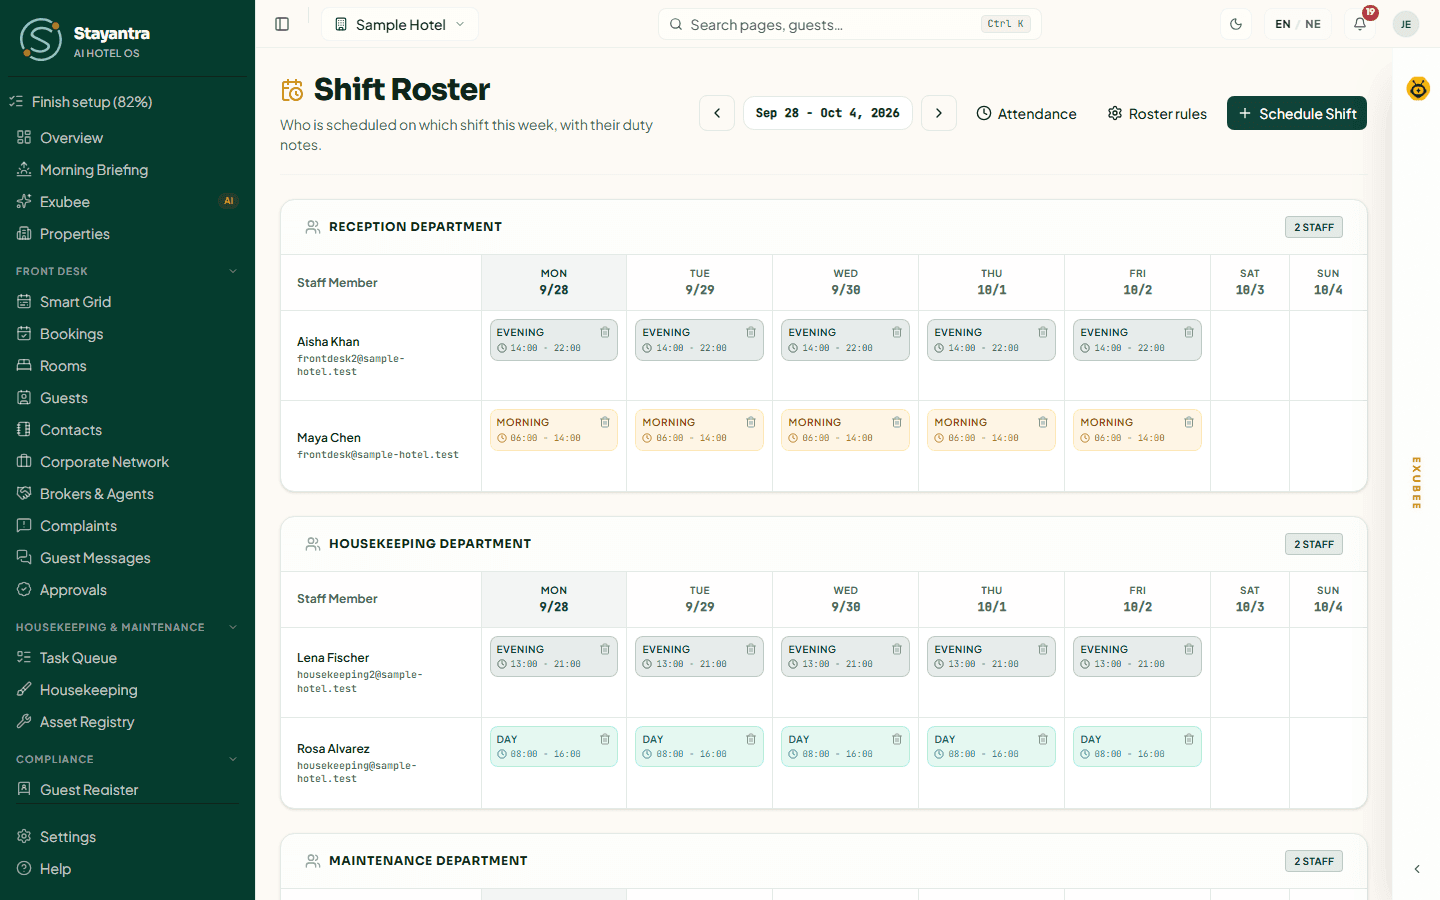Toggle the sidebar panel icon

click(x=282, y=24)
